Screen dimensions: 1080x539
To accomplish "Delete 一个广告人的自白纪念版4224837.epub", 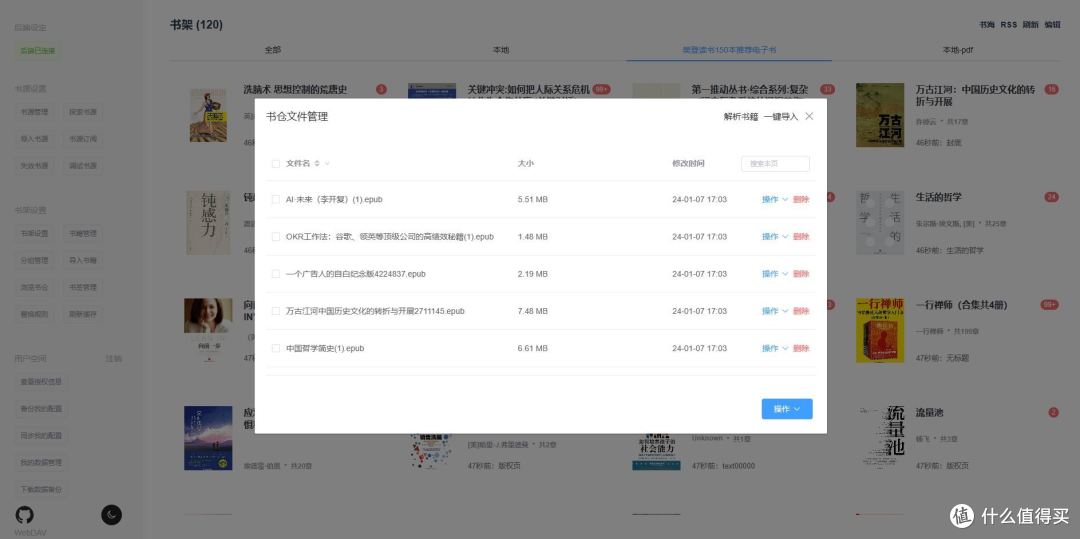I will [x=801, y=274].
